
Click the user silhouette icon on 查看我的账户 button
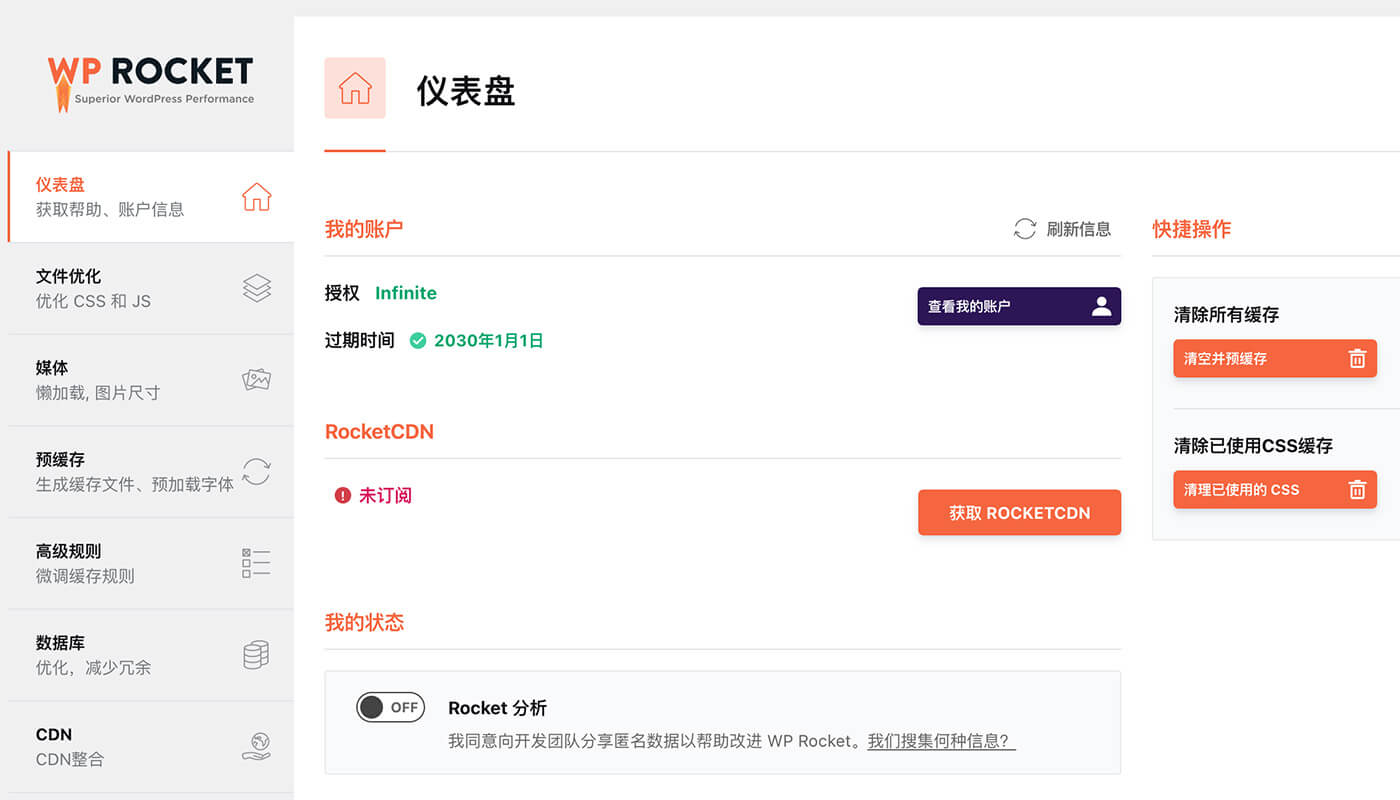(1101, 306)
